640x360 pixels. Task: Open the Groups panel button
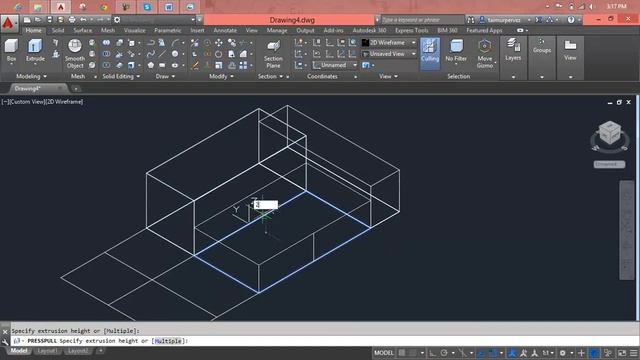pyautogui.click(x=542, y=46)
